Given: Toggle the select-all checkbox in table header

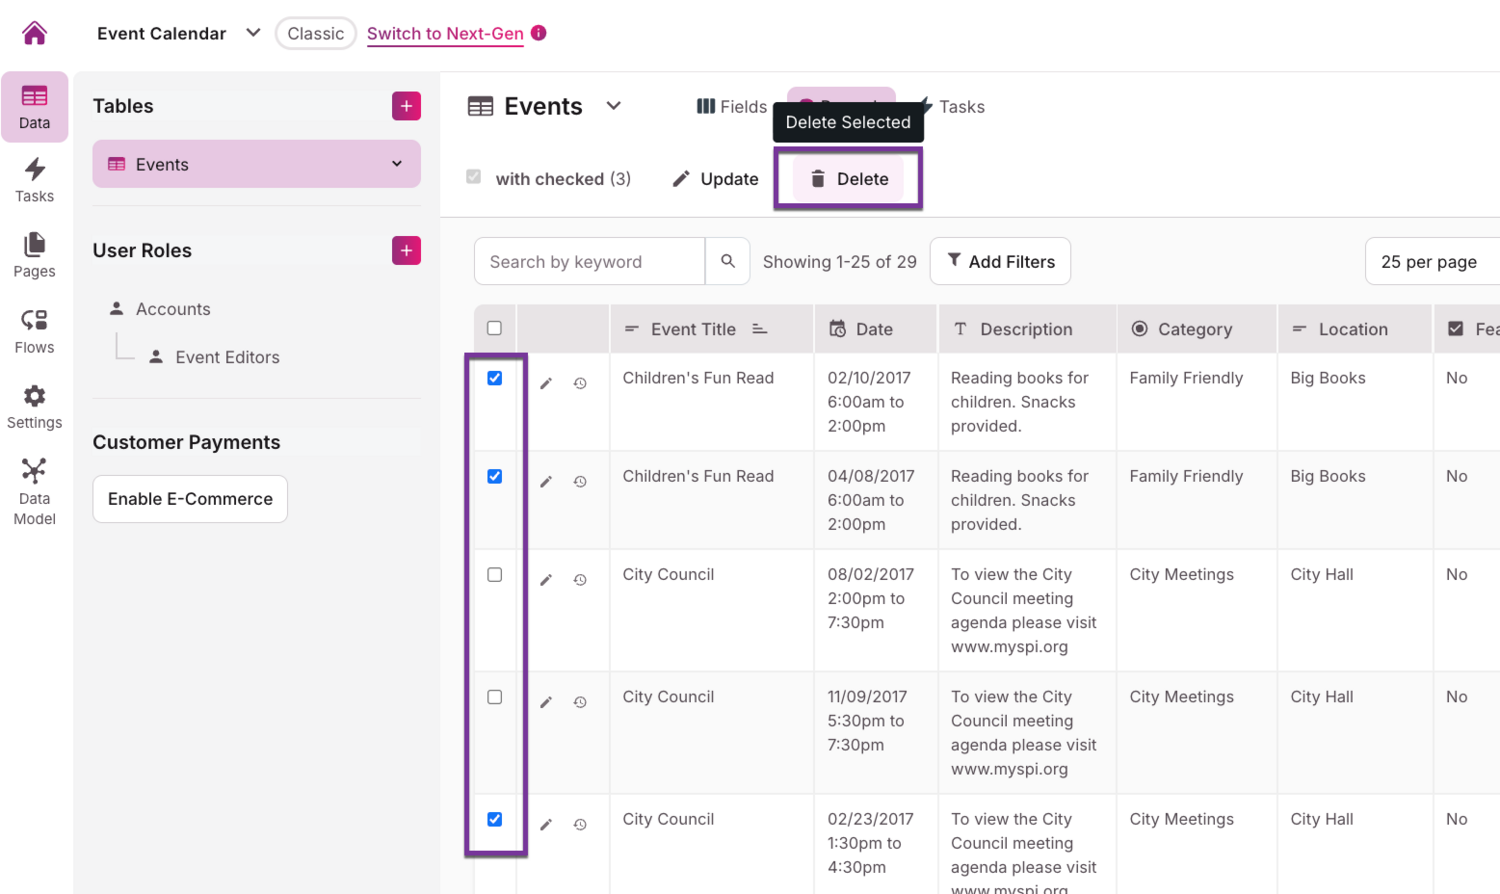Looking at the screenshot, I should (x=495, y=328).
